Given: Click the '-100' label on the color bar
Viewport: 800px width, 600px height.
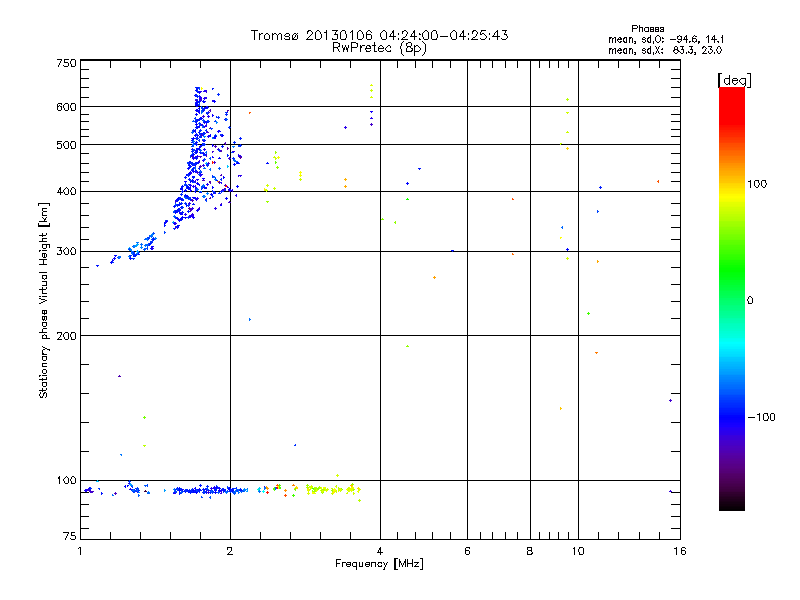Looking at the screenshot, I should click(x=762, y=417).
